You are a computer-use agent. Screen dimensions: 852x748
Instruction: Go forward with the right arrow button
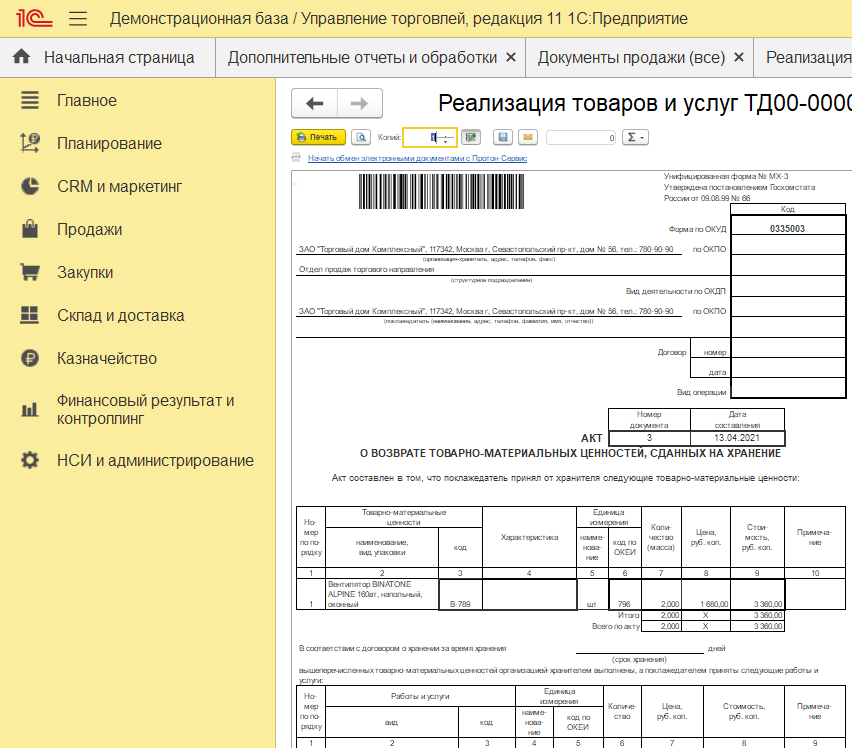tap(360, 103)
